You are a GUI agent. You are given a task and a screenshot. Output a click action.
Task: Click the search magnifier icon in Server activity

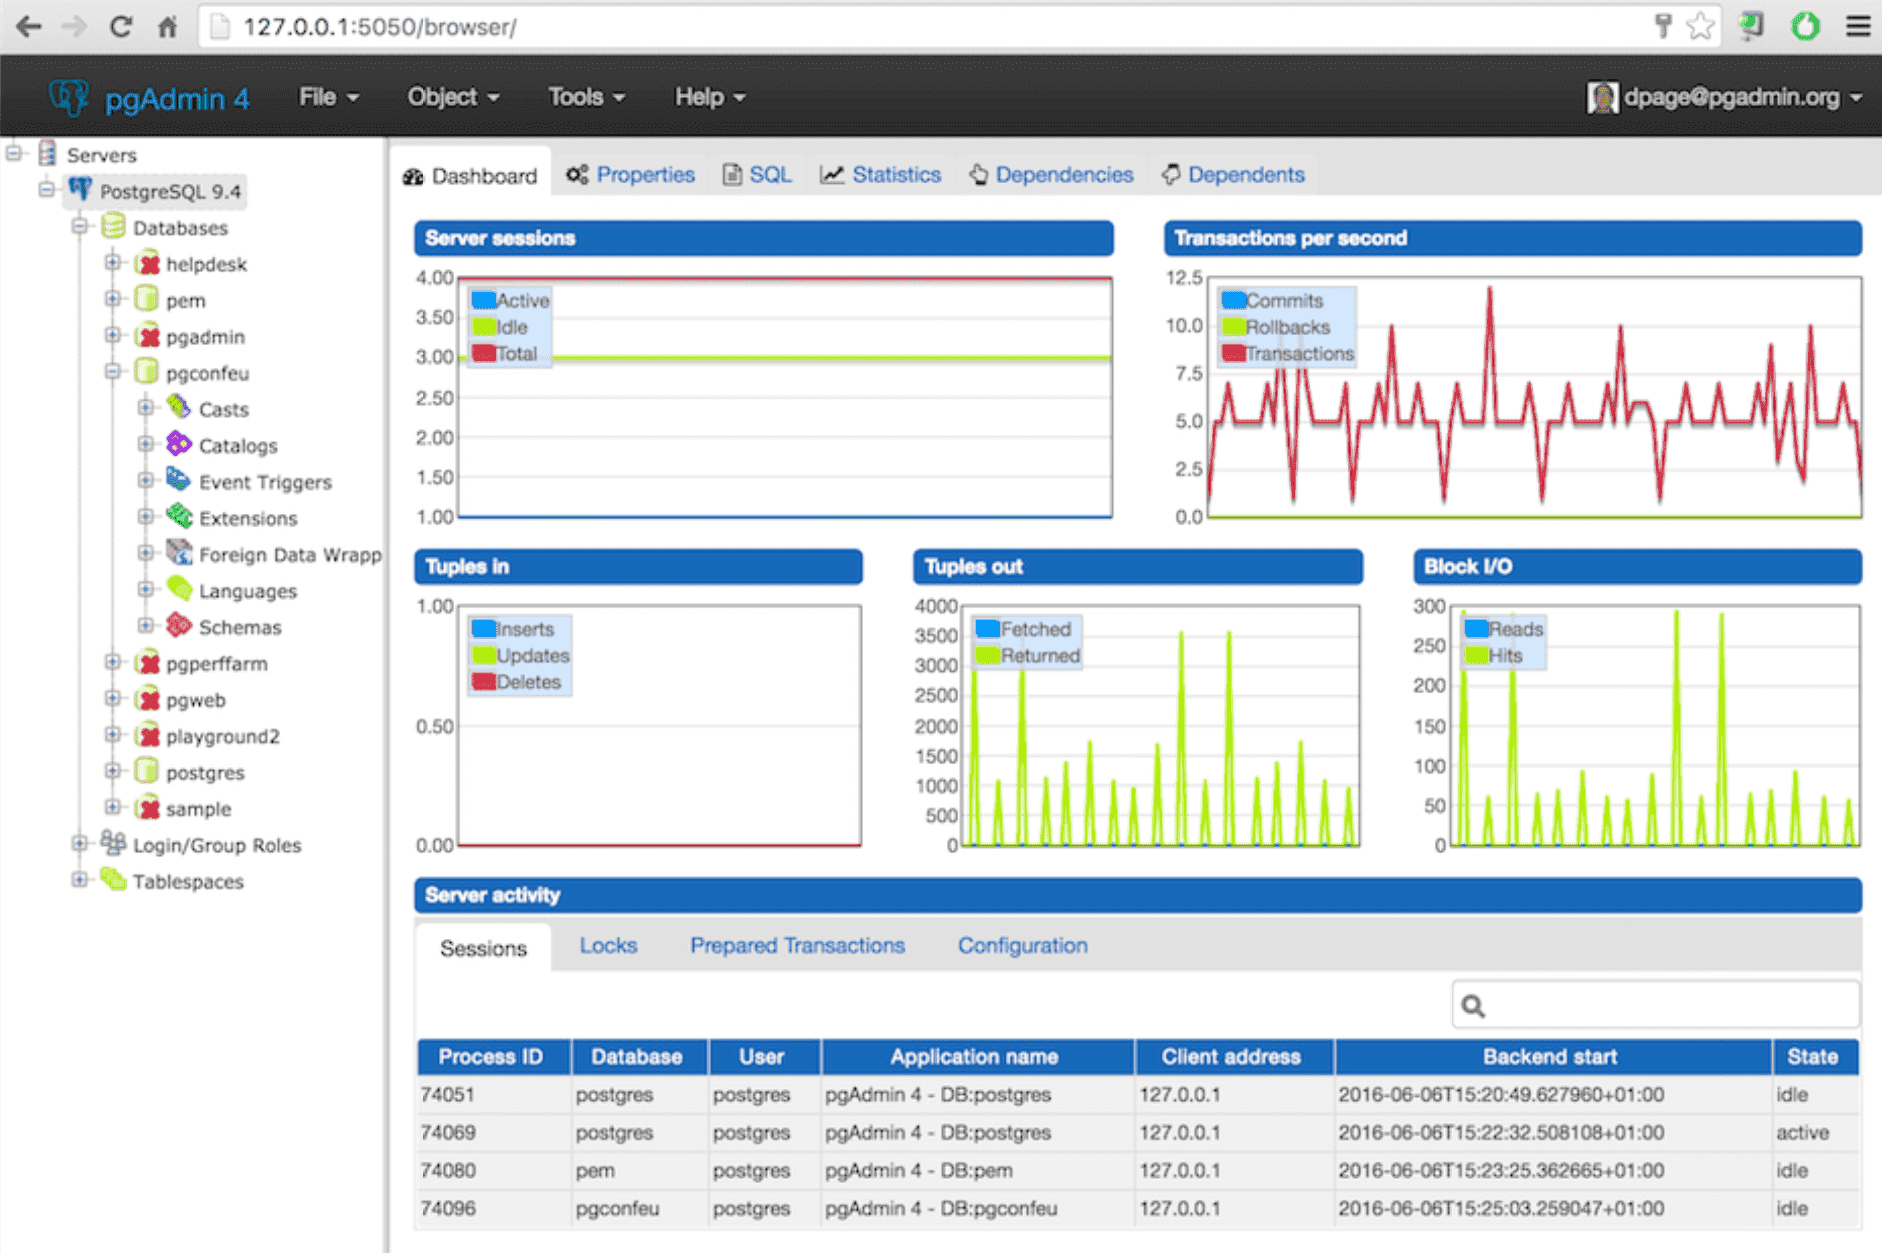pyautogui.click(x=1473, y=1005)
